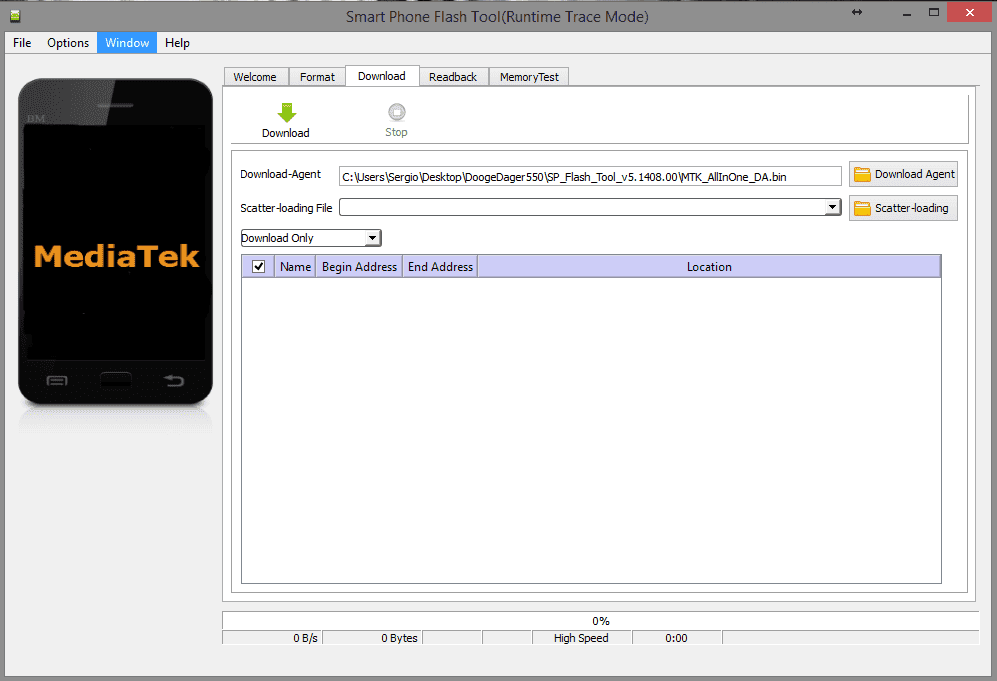
Task: Open the Options menu
Action: pyautogui.click(x=68, y=43)
